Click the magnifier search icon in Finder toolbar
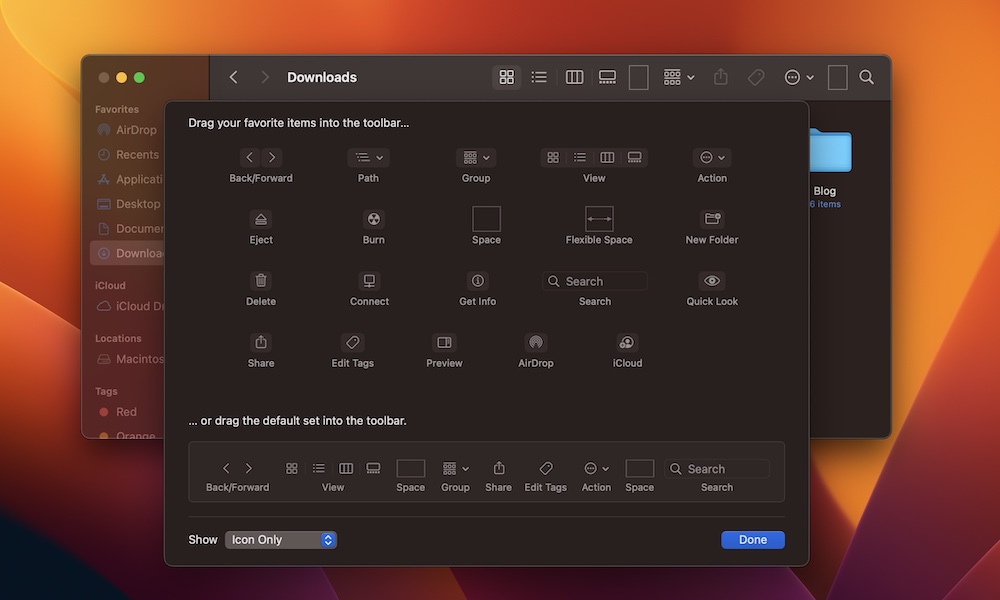Screen dimensions: 1000x600 pyautogui.click(x=866, y=77)
